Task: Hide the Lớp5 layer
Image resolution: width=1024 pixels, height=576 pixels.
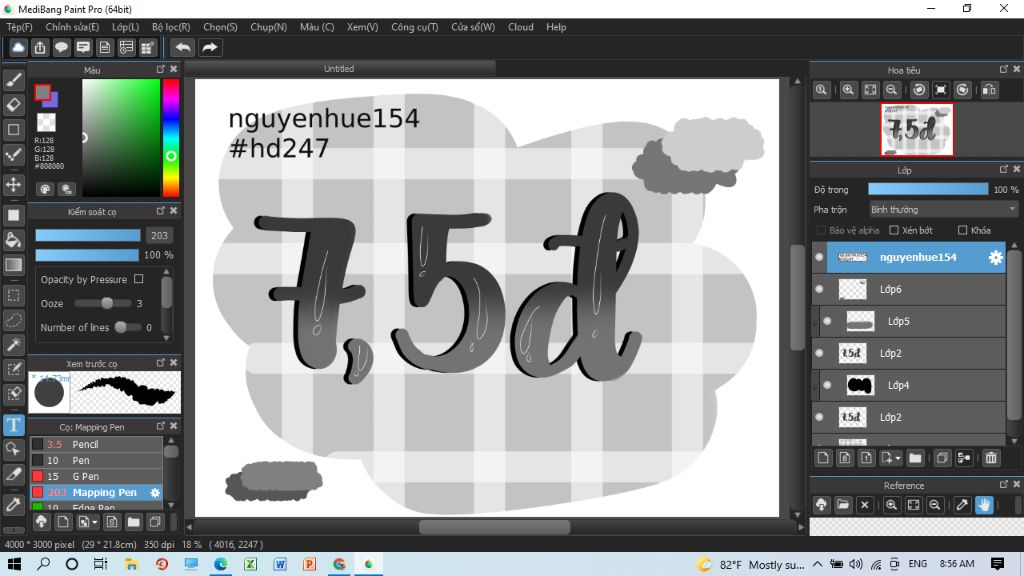Action: (x=827, y=321)
